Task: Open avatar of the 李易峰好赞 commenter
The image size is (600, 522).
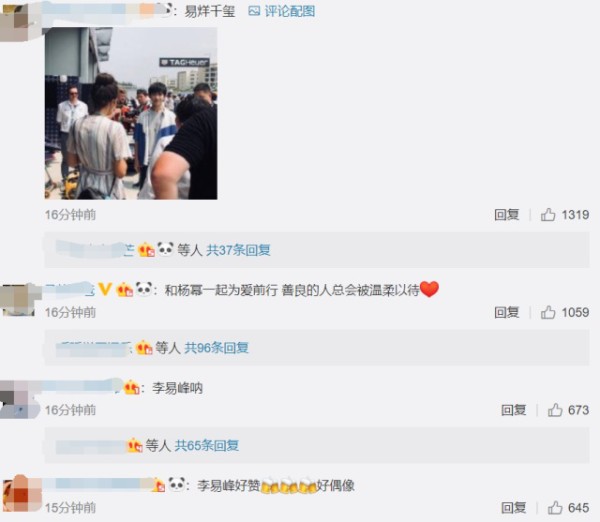Action: pyautogui.click(x=21, y=494)
